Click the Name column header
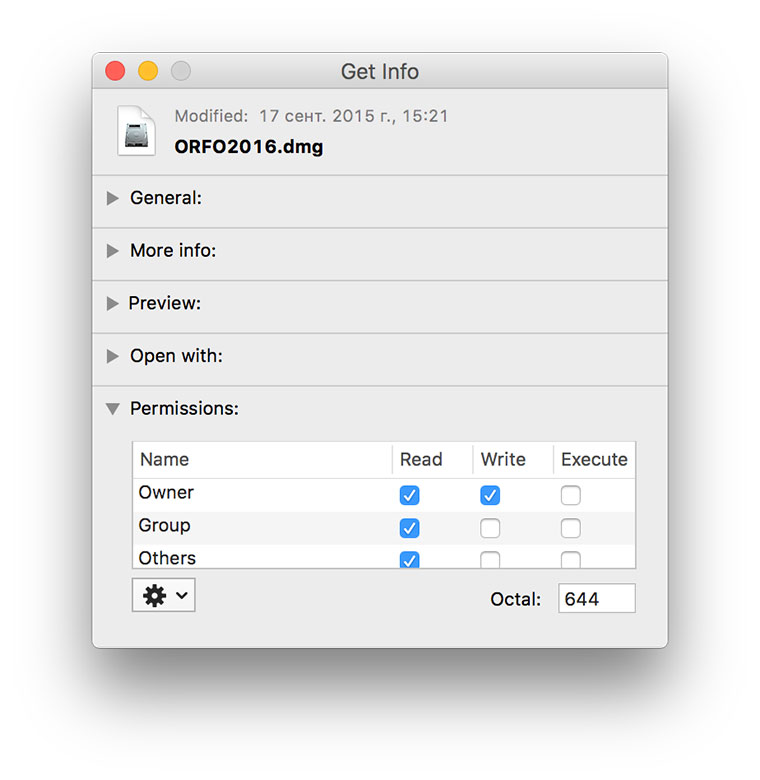 click(x=263, y=460)
